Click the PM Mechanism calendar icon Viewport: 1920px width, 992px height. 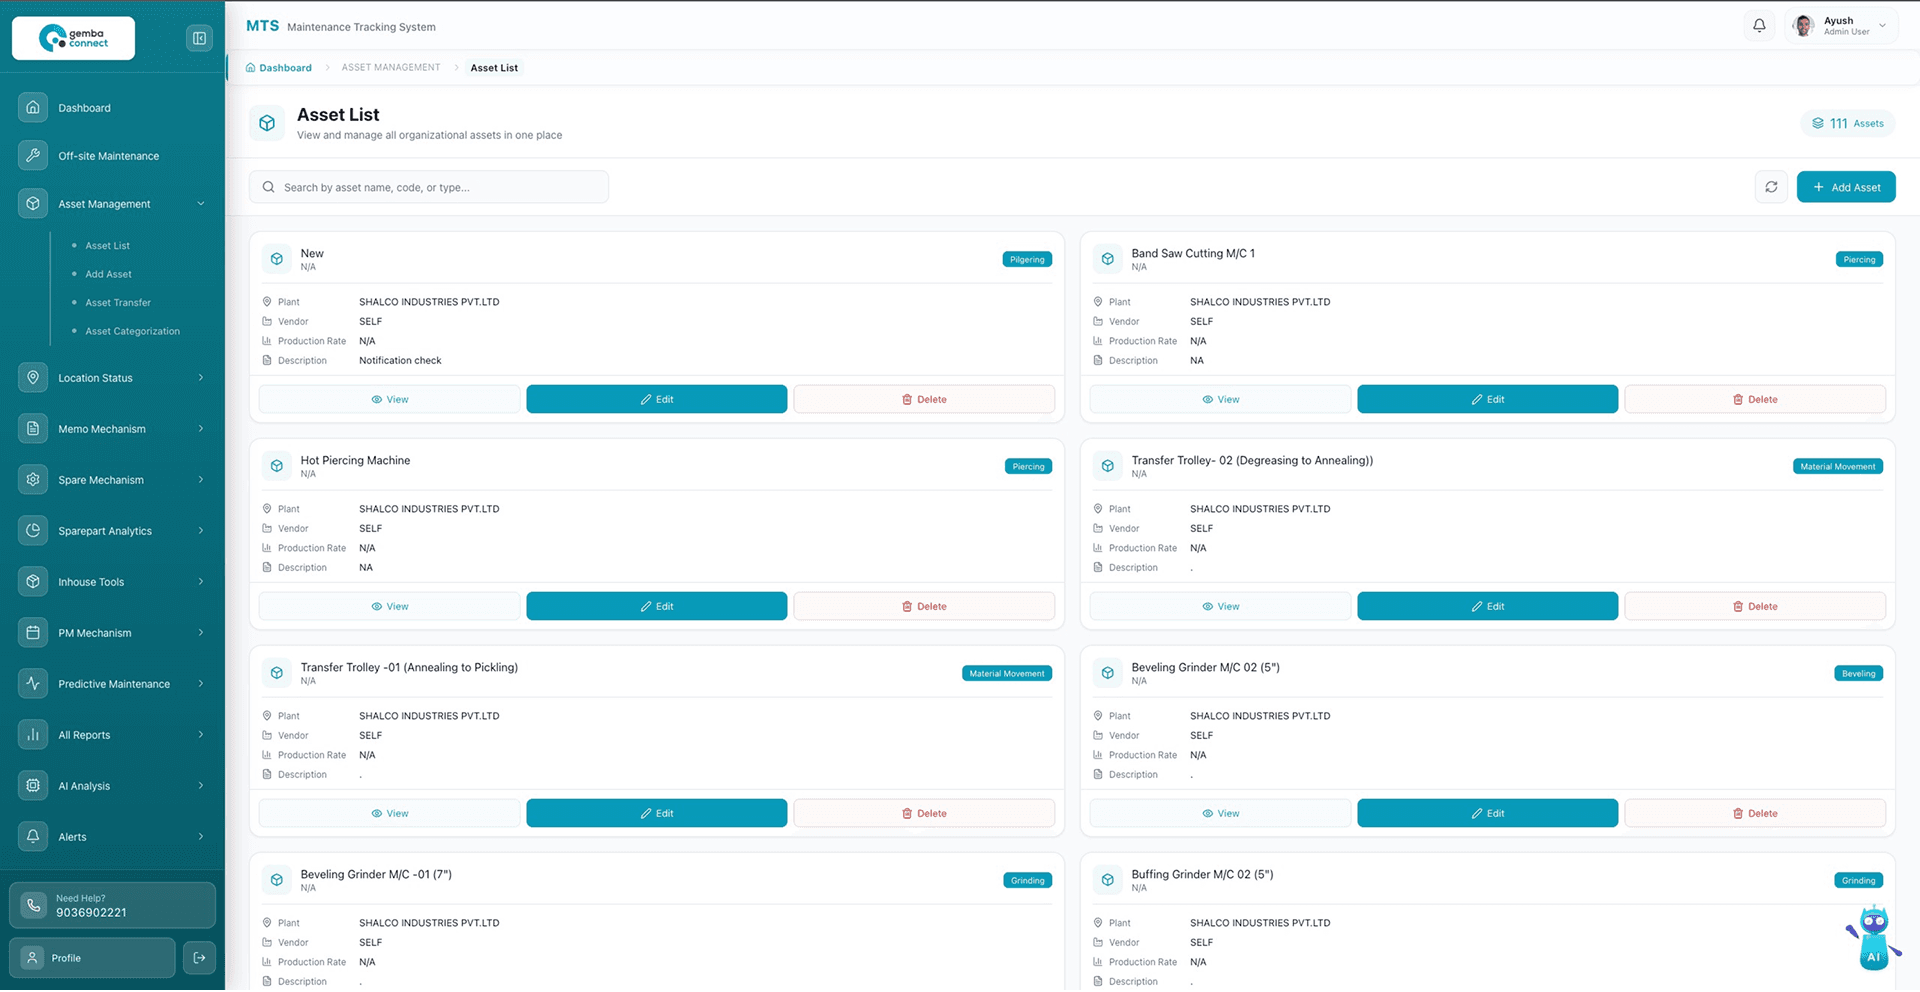(x=33, y=632)
